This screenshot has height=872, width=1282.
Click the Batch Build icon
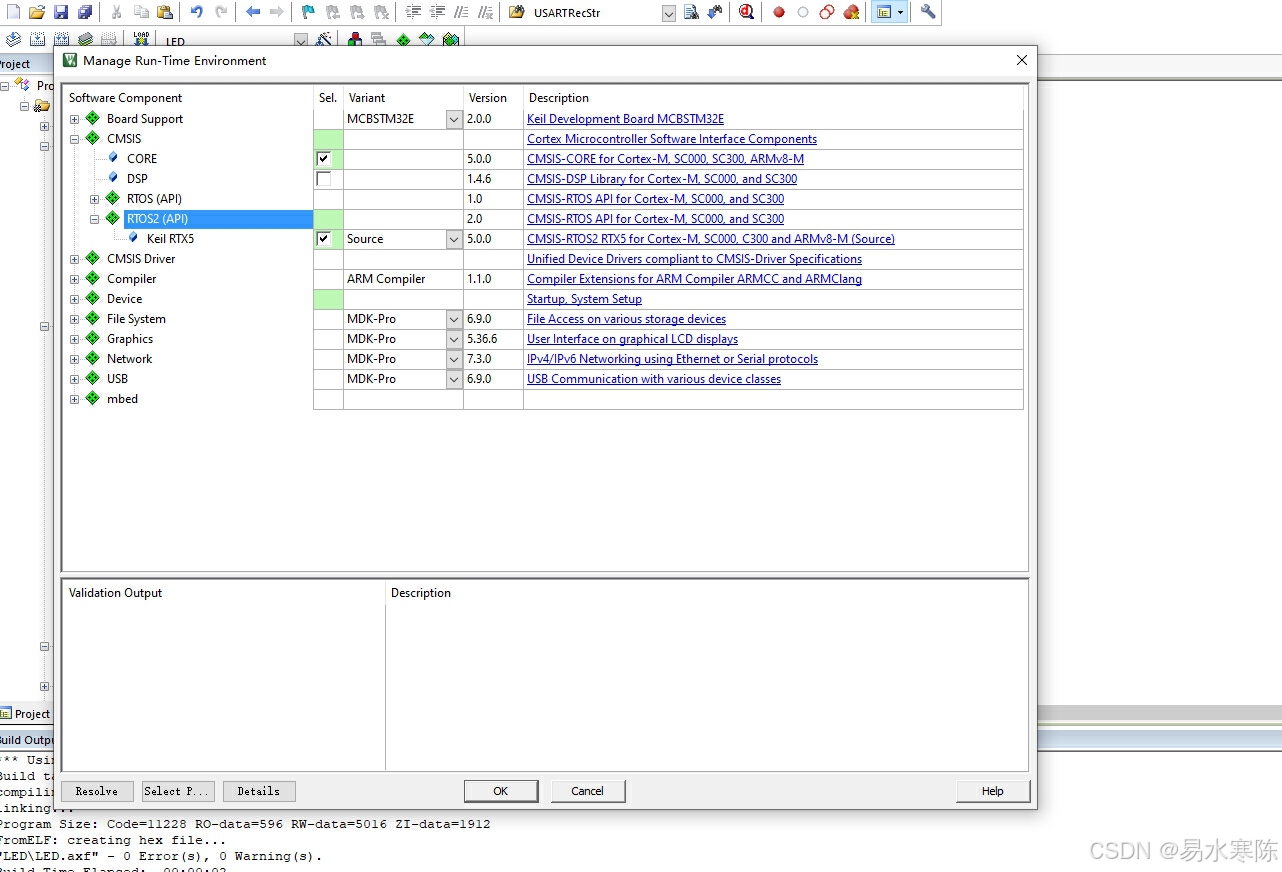tap(85, 40)
